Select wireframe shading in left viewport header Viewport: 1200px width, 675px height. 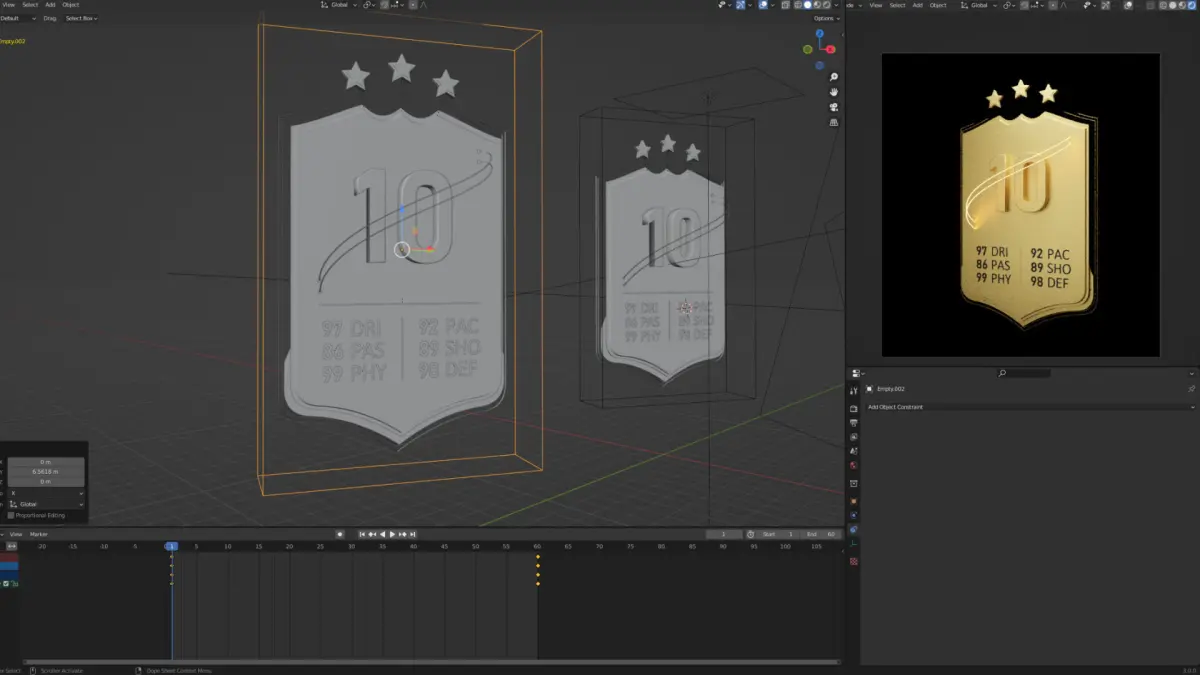point(797,5)
